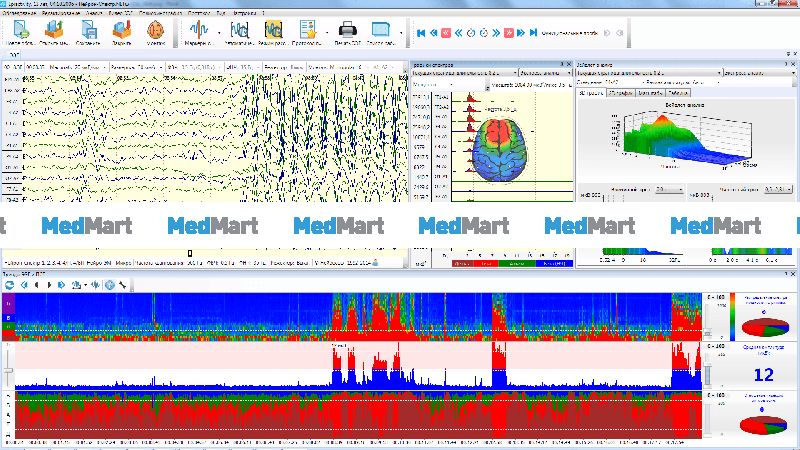The width and height of the screenshot is (800, 450).
Task: Open the protocol with star icon
Action: tap(308, 30)
